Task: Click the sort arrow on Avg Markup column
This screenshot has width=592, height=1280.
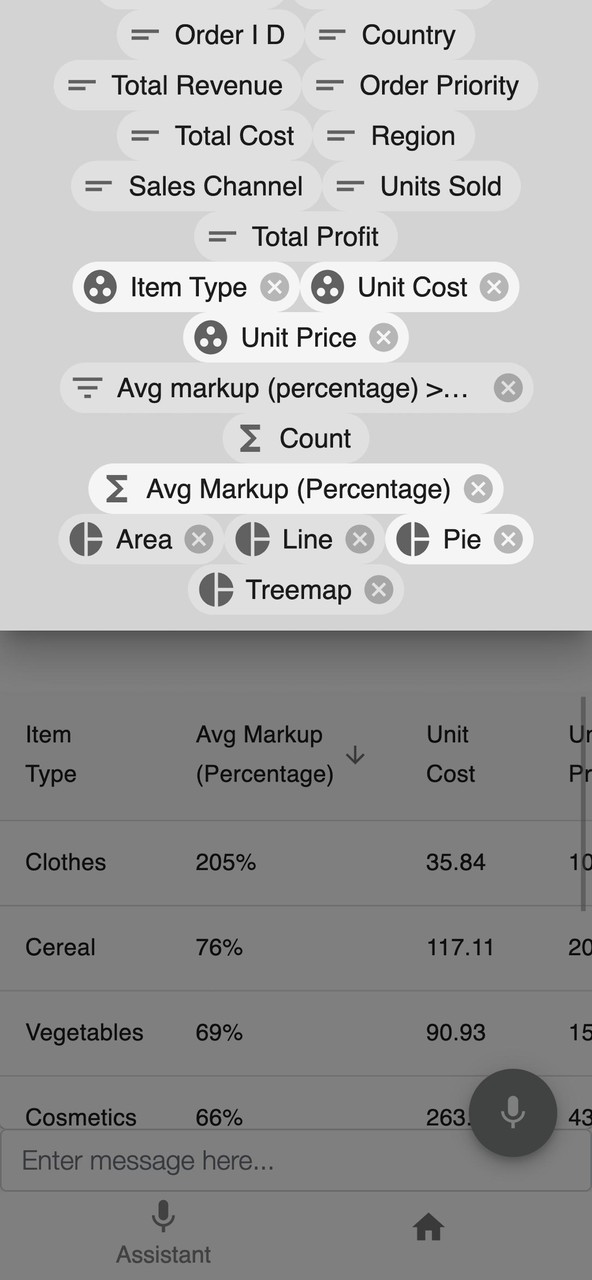Action: (x=355, y=755)
